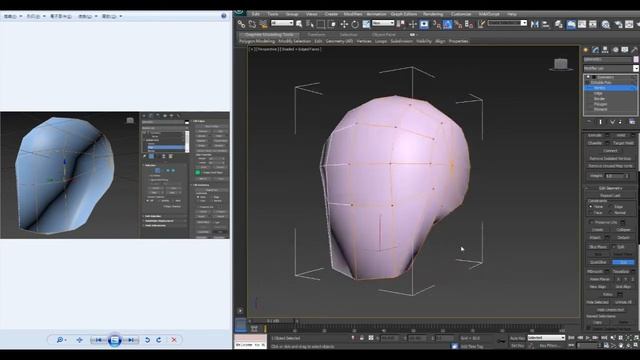The image size is (640, 360).
Task: Click the Remove Isolated Vertices button
Action: [610, 158]
